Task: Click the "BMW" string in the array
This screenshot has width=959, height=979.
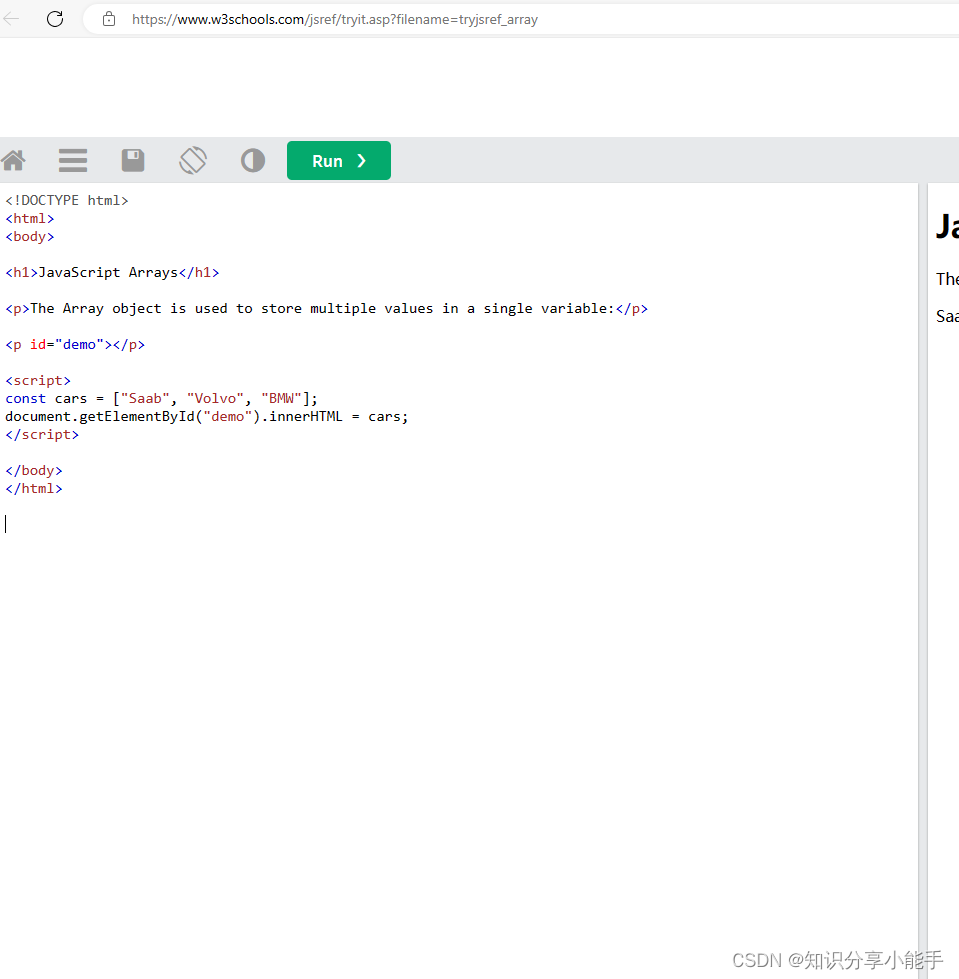Action: pos(282,398)
